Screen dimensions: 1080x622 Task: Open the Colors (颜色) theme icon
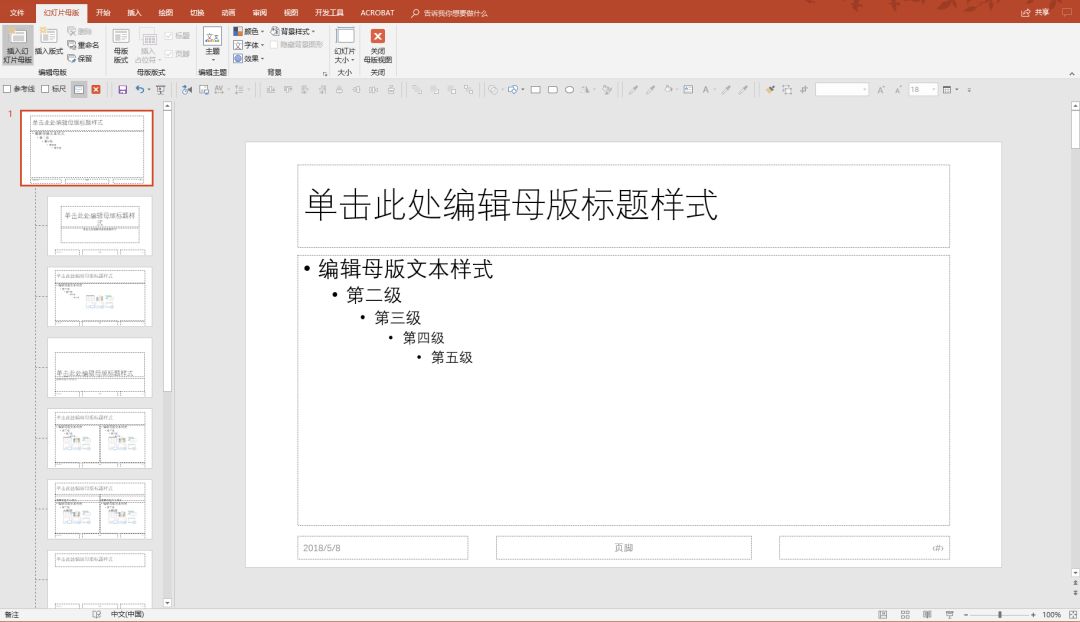pyautogui.click(x=243, y=31)
